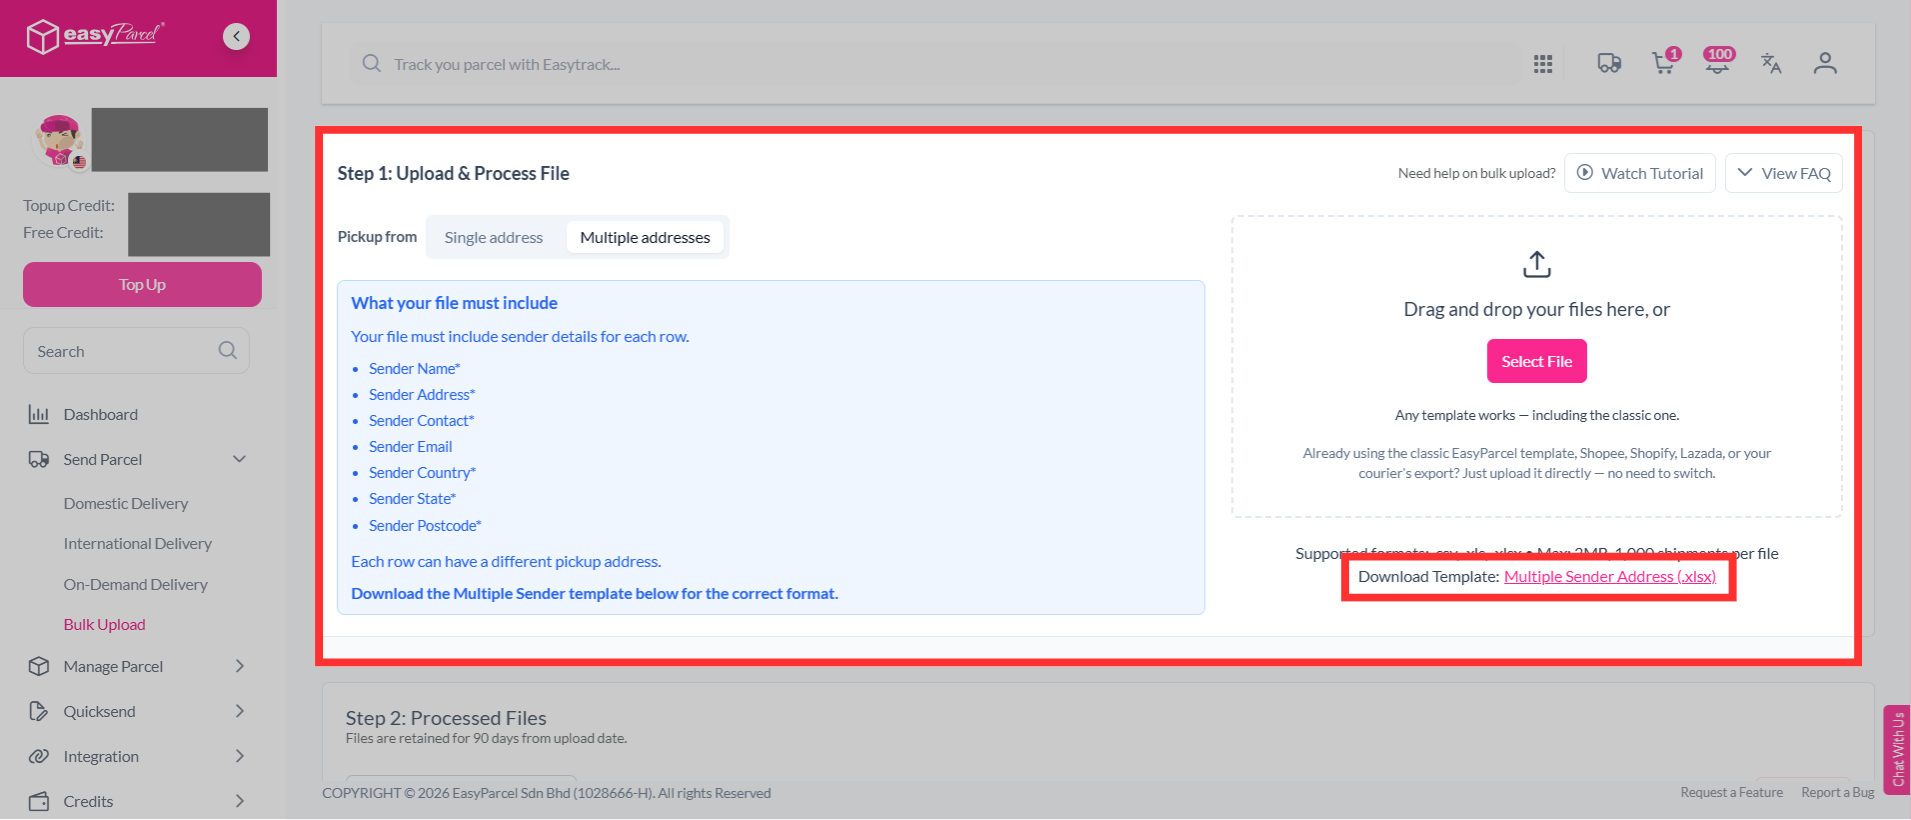1911x820 pixels.
Task: Download the Multiple Sender Address (.xlsx) template
Action: 1610,577
